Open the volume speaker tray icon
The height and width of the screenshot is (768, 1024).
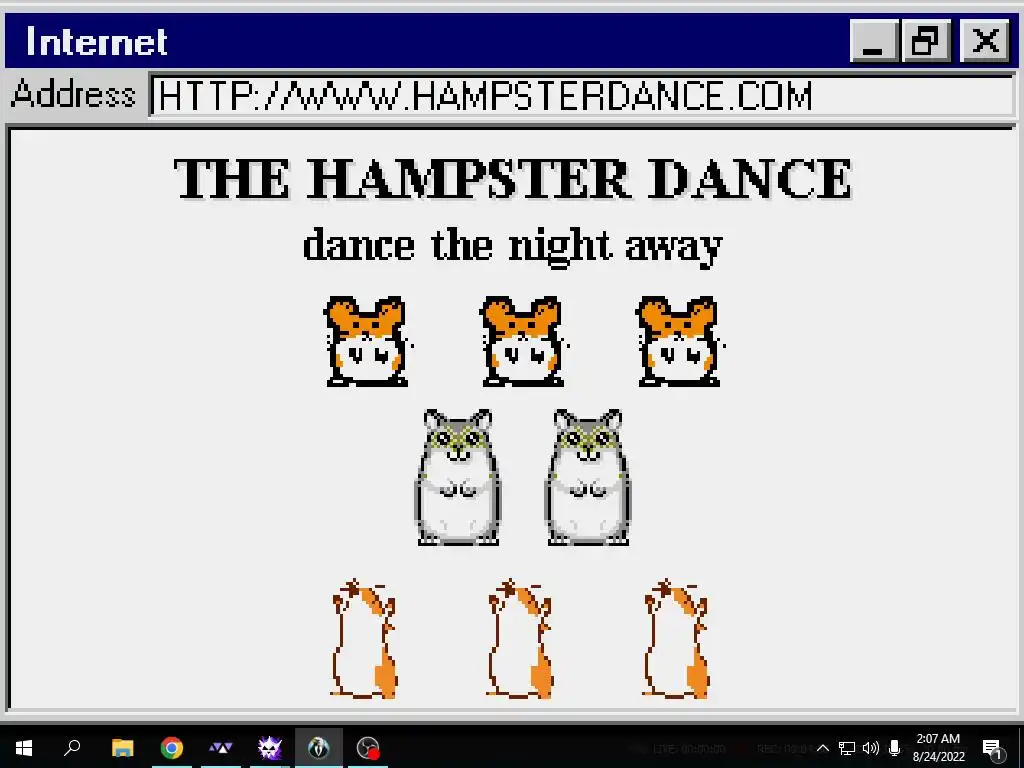(871, 748)
